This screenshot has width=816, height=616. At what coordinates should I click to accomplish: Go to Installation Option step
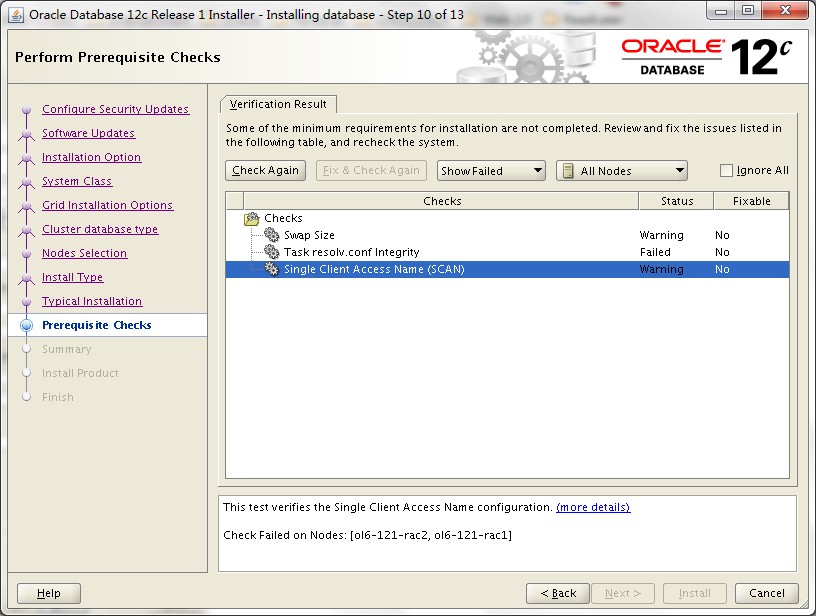tap(92, 157)
